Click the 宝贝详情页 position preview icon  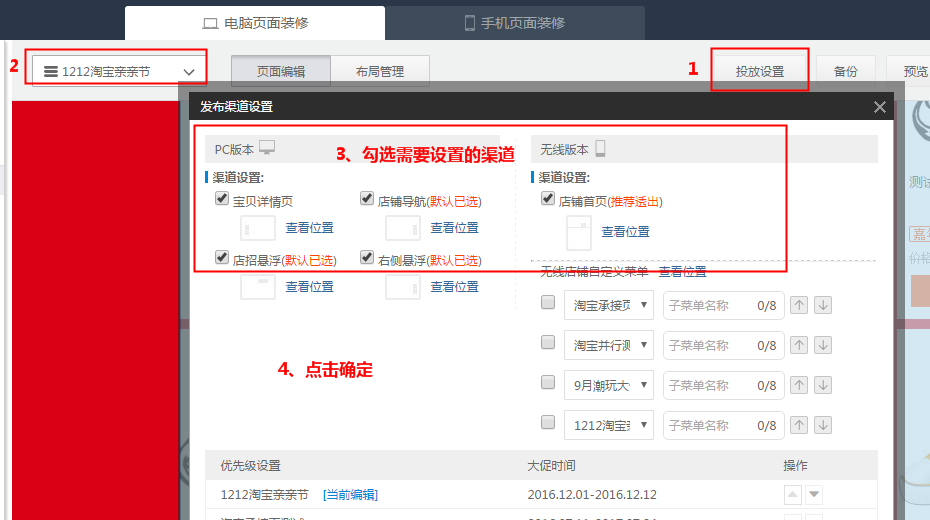click(257, 228)
